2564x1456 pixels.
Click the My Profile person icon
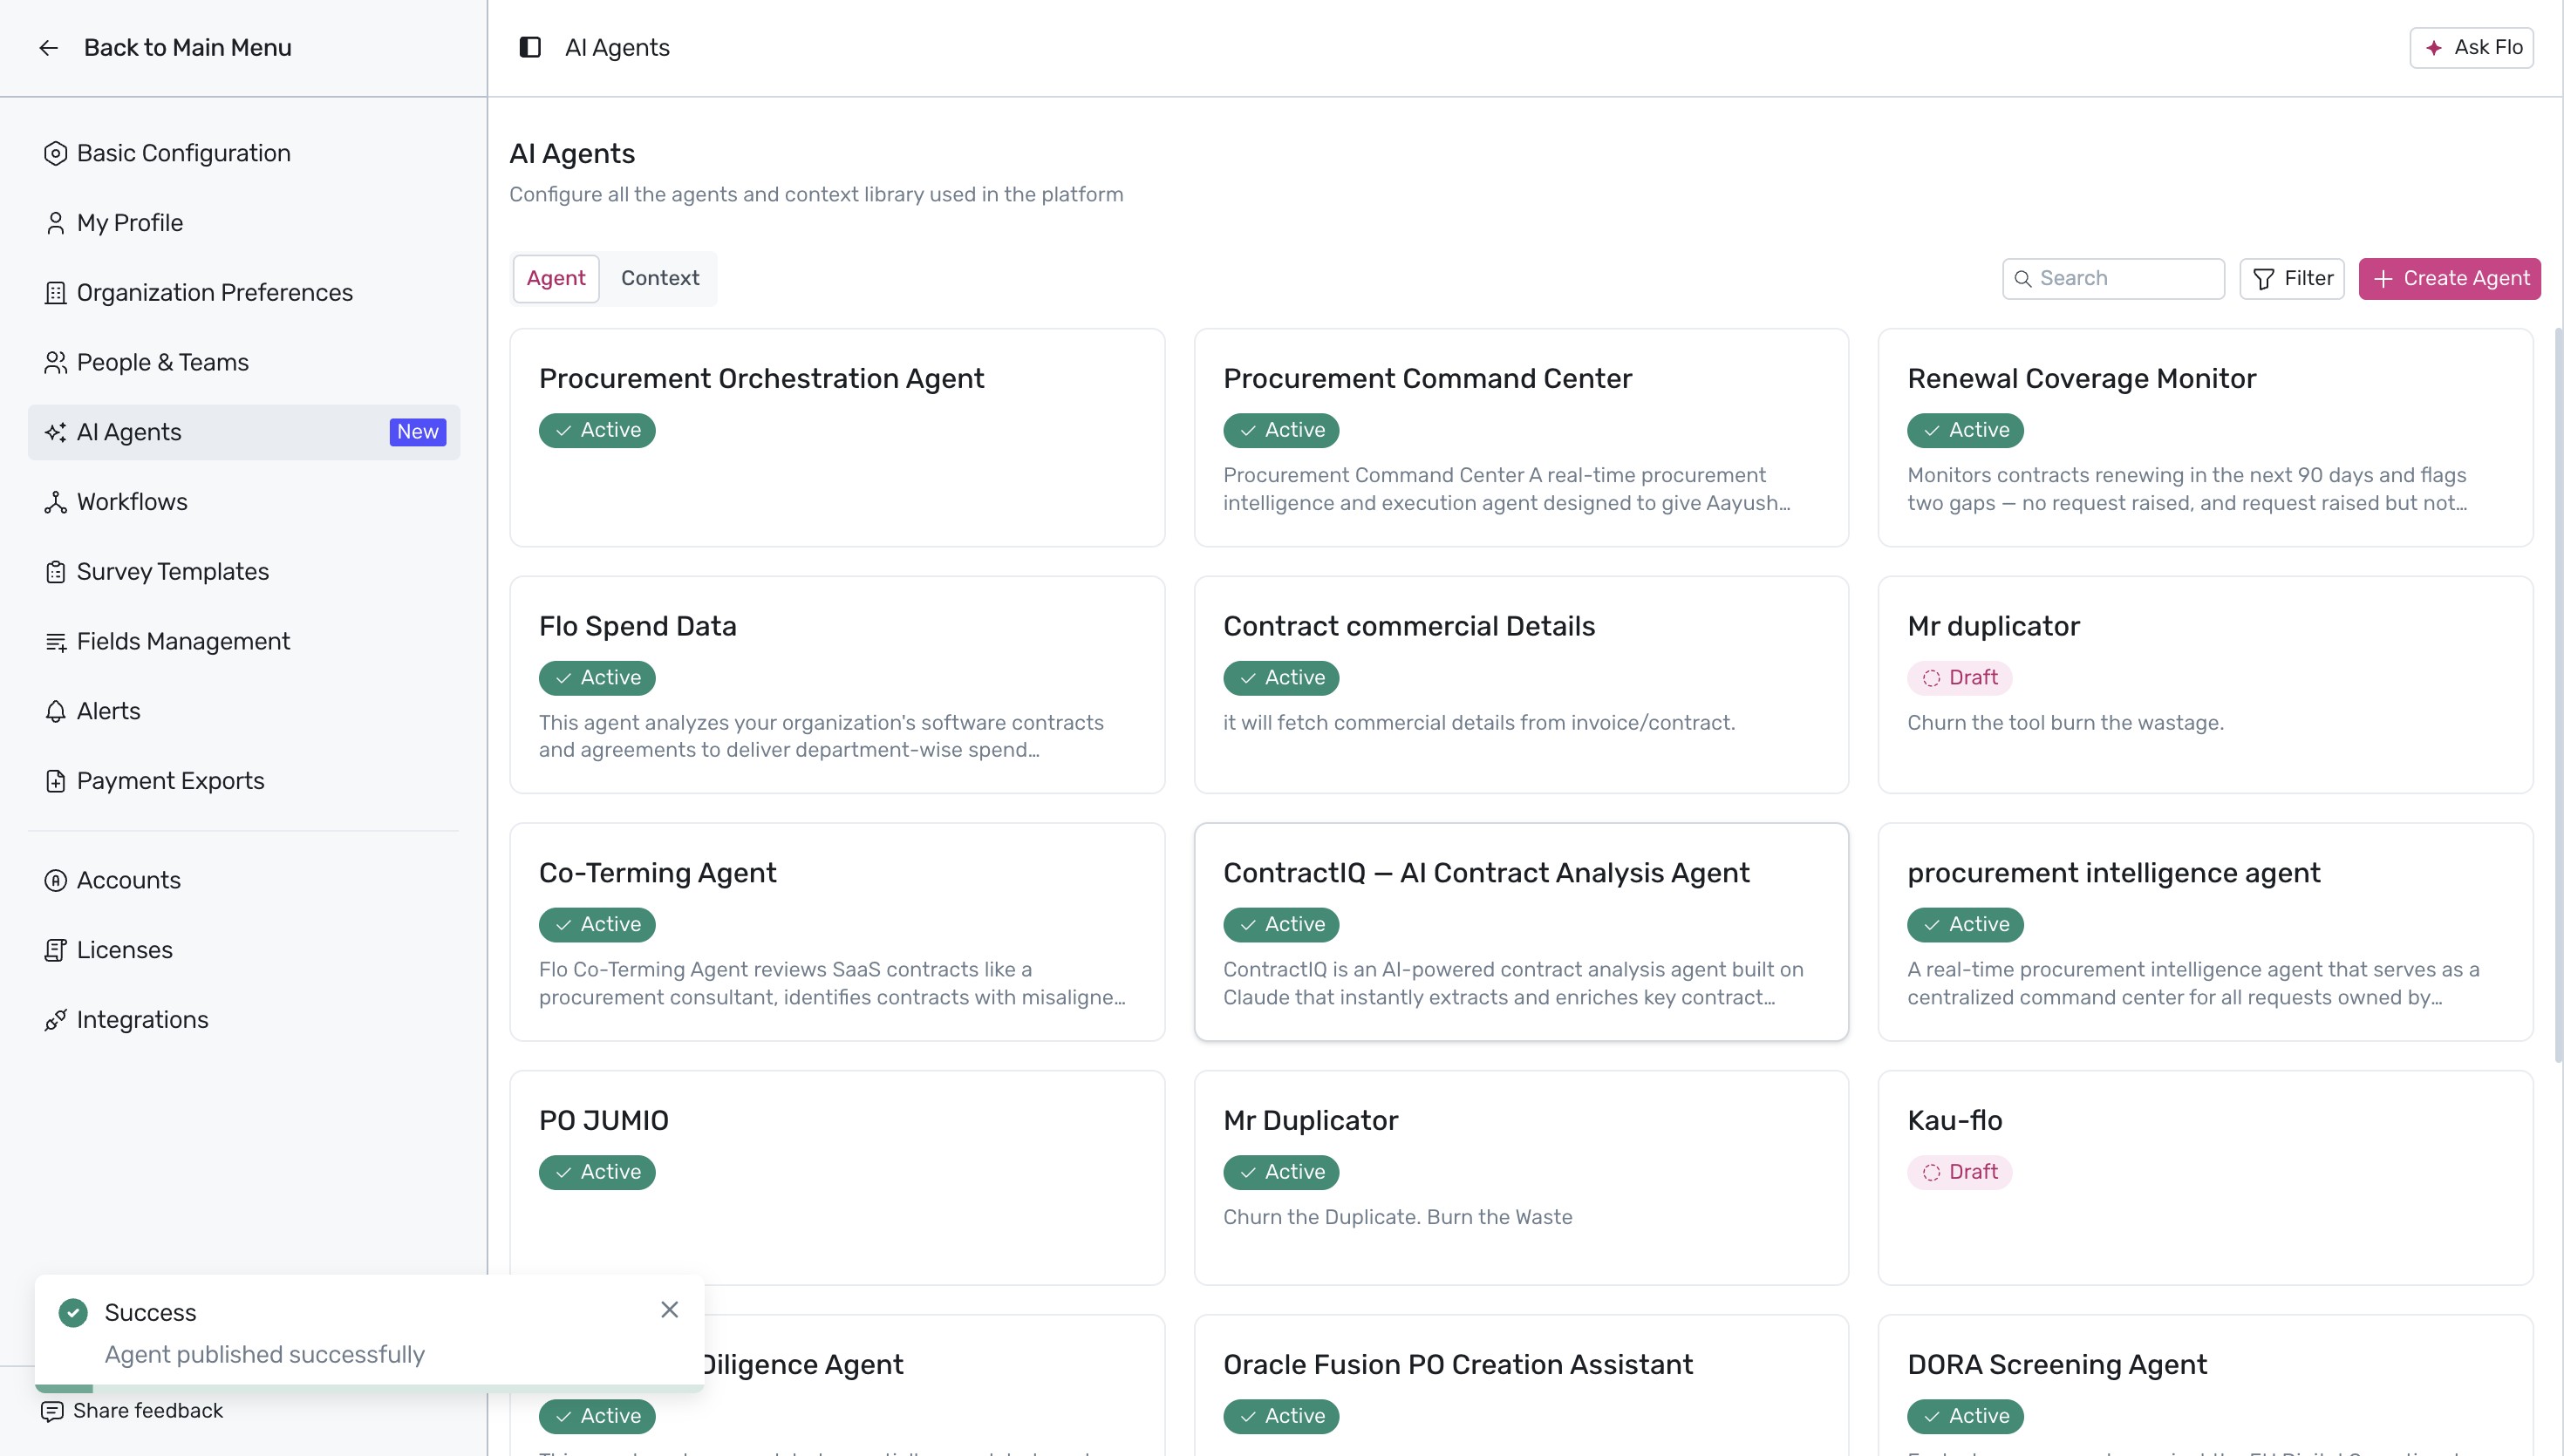(56, 223)
